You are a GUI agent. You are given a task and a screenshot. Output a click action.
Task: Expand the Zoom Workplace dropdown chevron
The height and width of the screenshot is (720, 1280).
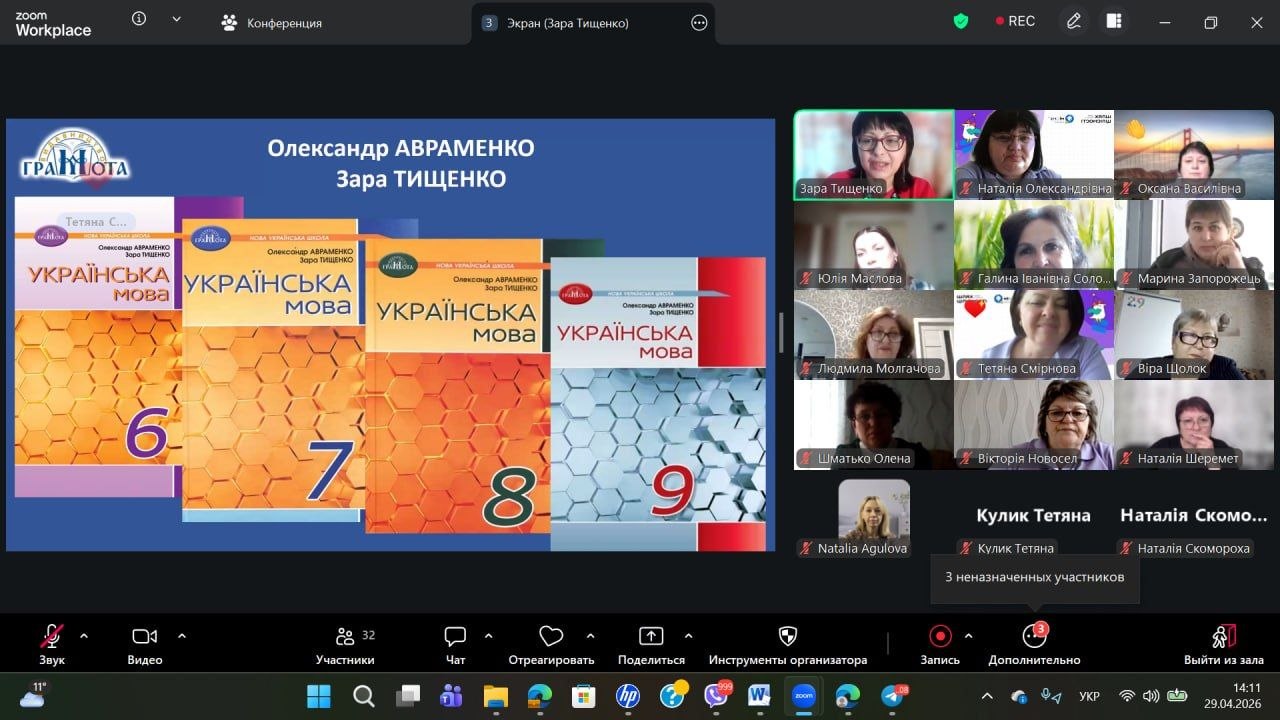pyautogui.click(x=178, y=19)
